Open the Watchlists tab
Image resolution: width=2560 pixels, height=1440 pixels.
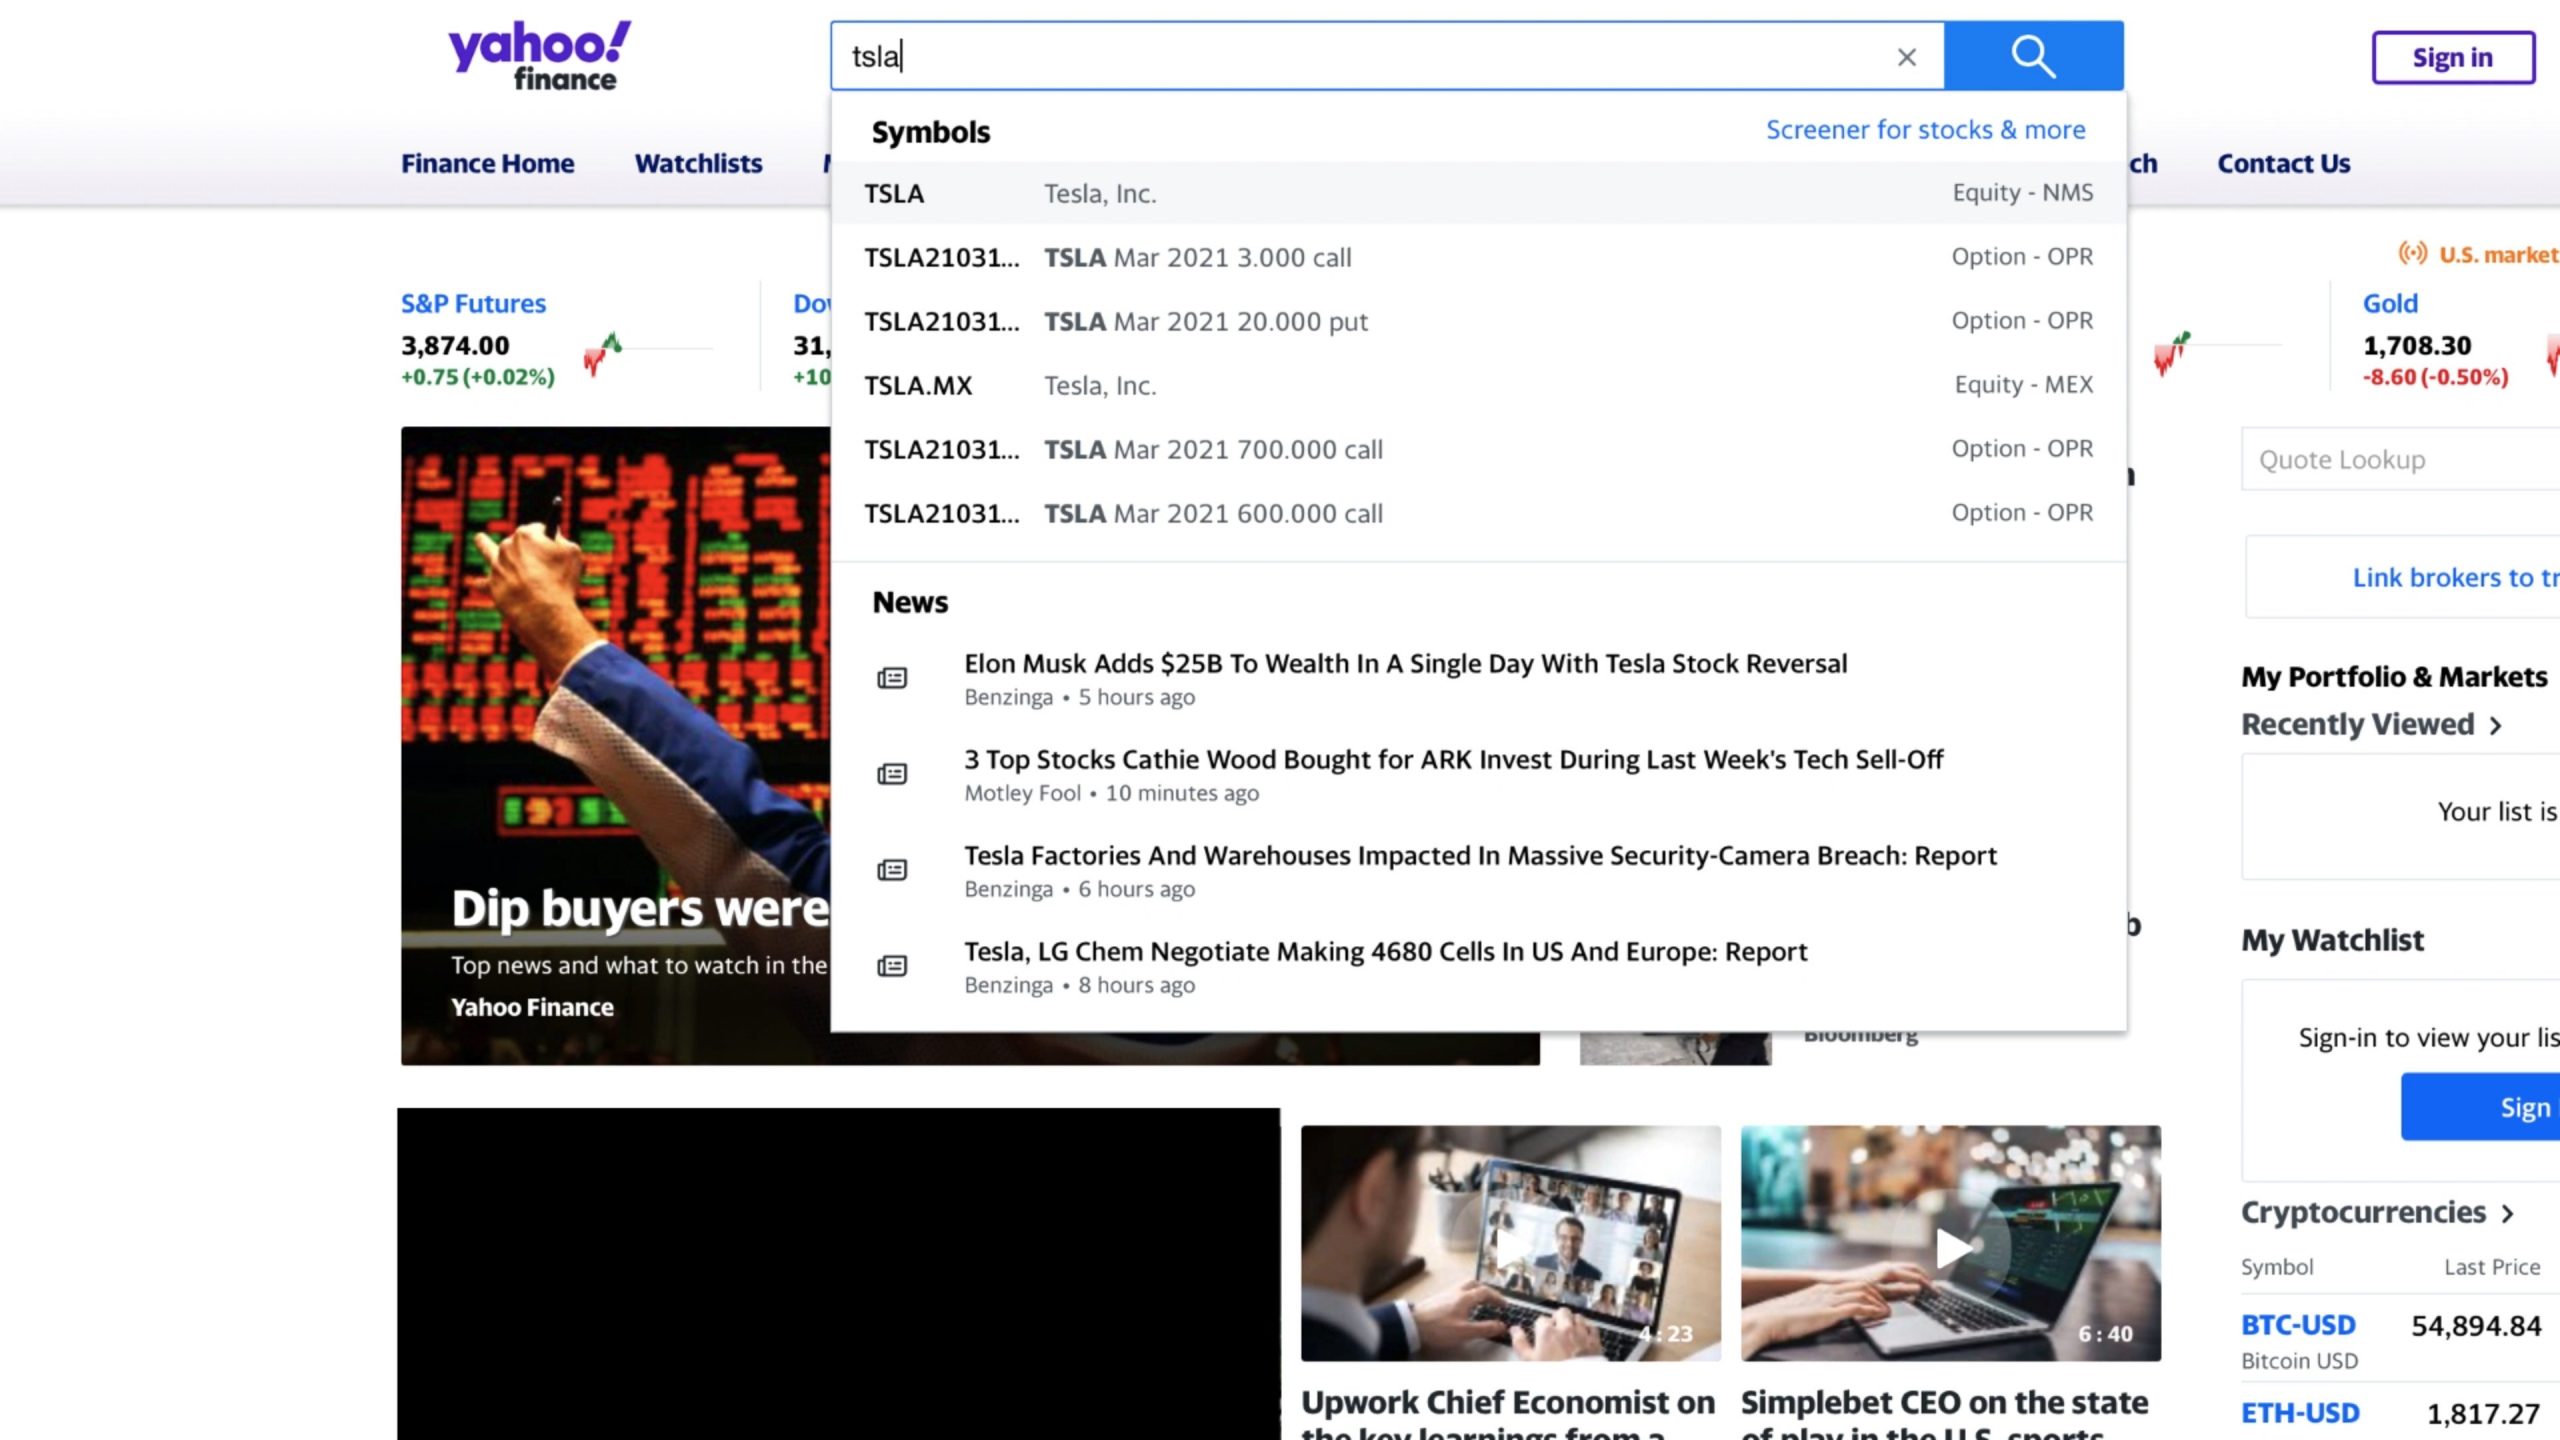click(x=698, y=163)
